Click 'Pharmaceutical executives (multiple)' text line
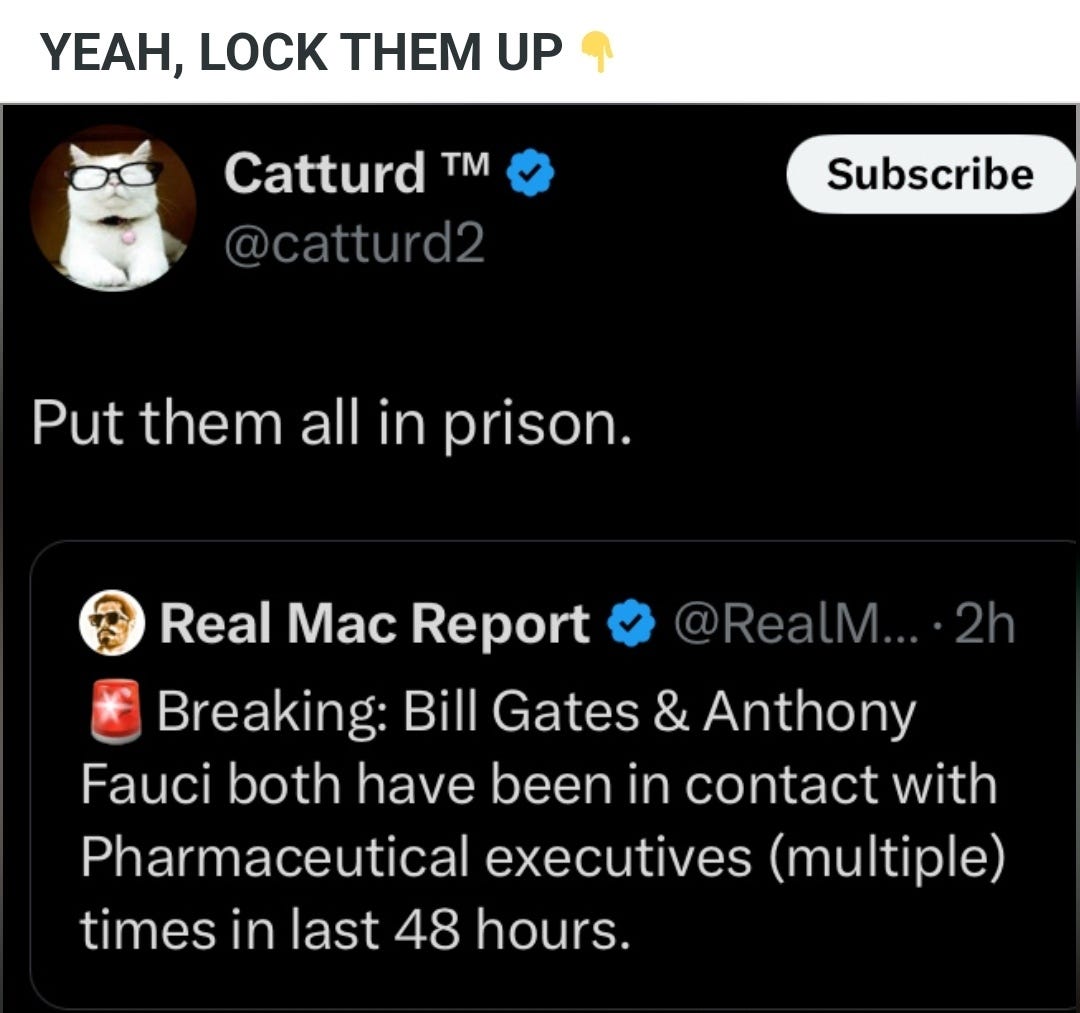Image resolution: width=1080 pixels, height=1013 pixels. [543, 859]
